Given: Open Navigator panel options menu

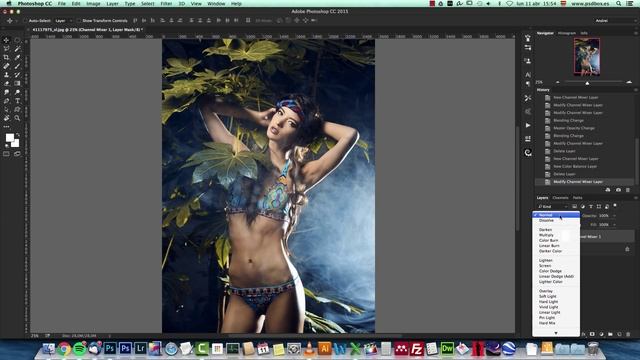Looking at the screenshot, I should pyautogui.click(x=636, y=33).
